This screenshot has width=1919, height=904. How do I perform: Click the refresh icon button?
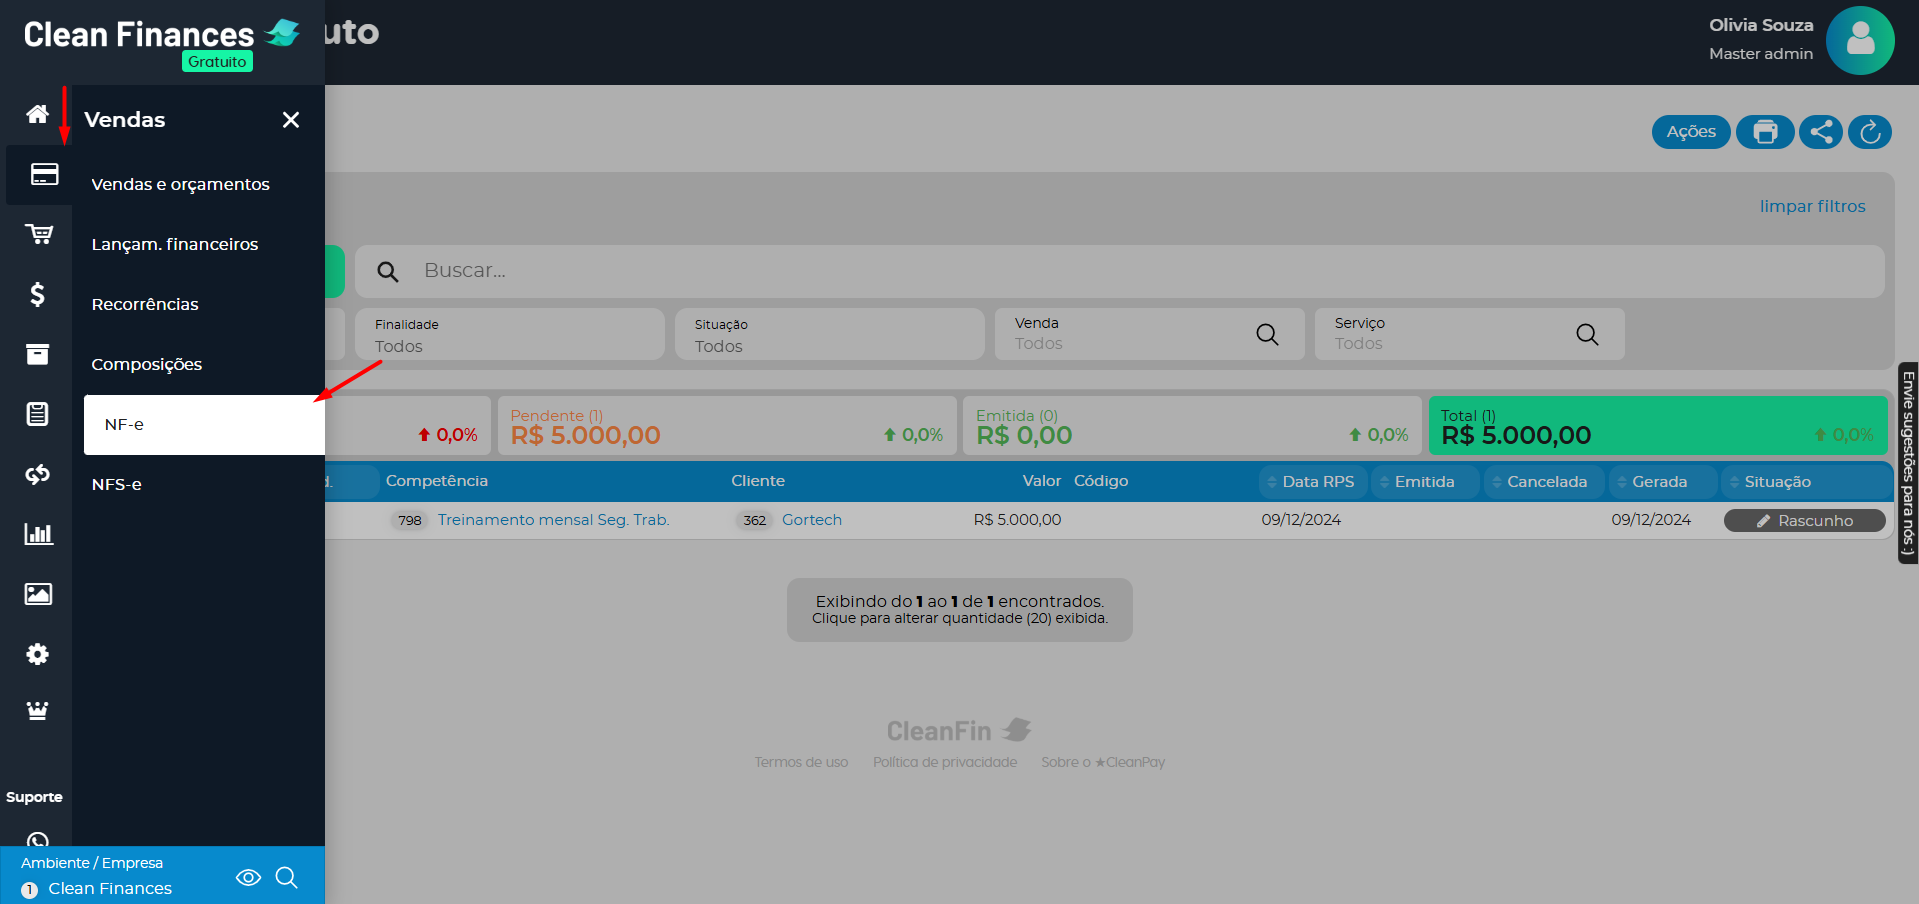1869,132
